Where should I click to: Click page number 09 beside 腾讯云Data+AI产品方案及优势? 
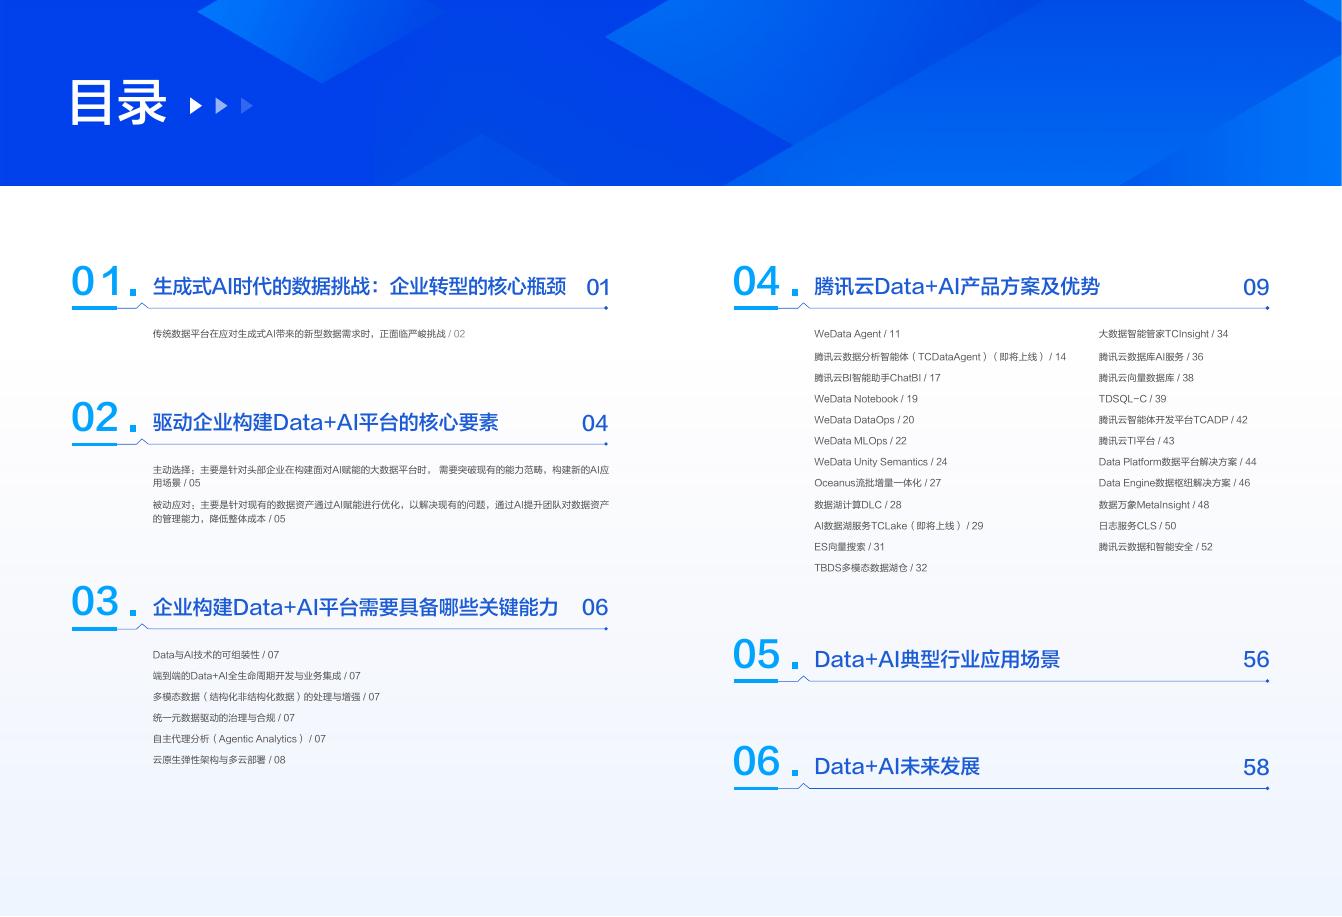[x=1256, y=288]
